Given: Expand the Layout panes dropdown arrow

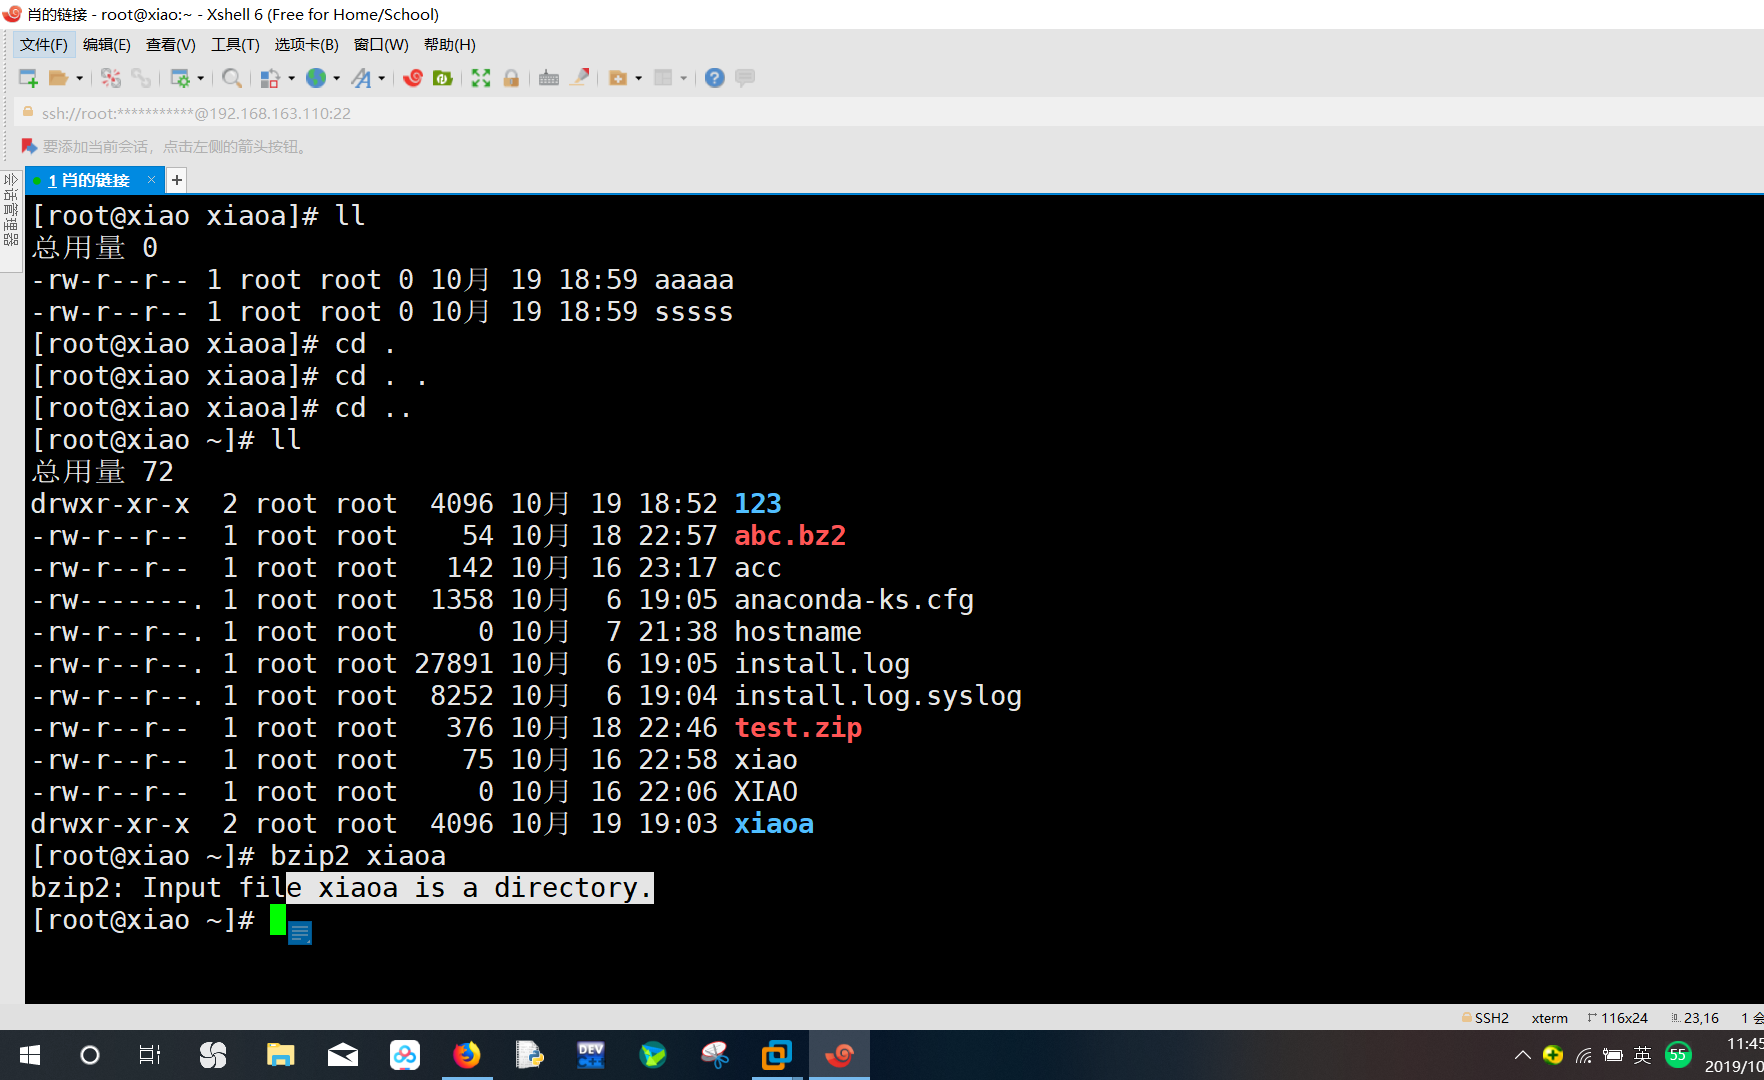Looking at the screenshot, I should click(x=684, y=78).
